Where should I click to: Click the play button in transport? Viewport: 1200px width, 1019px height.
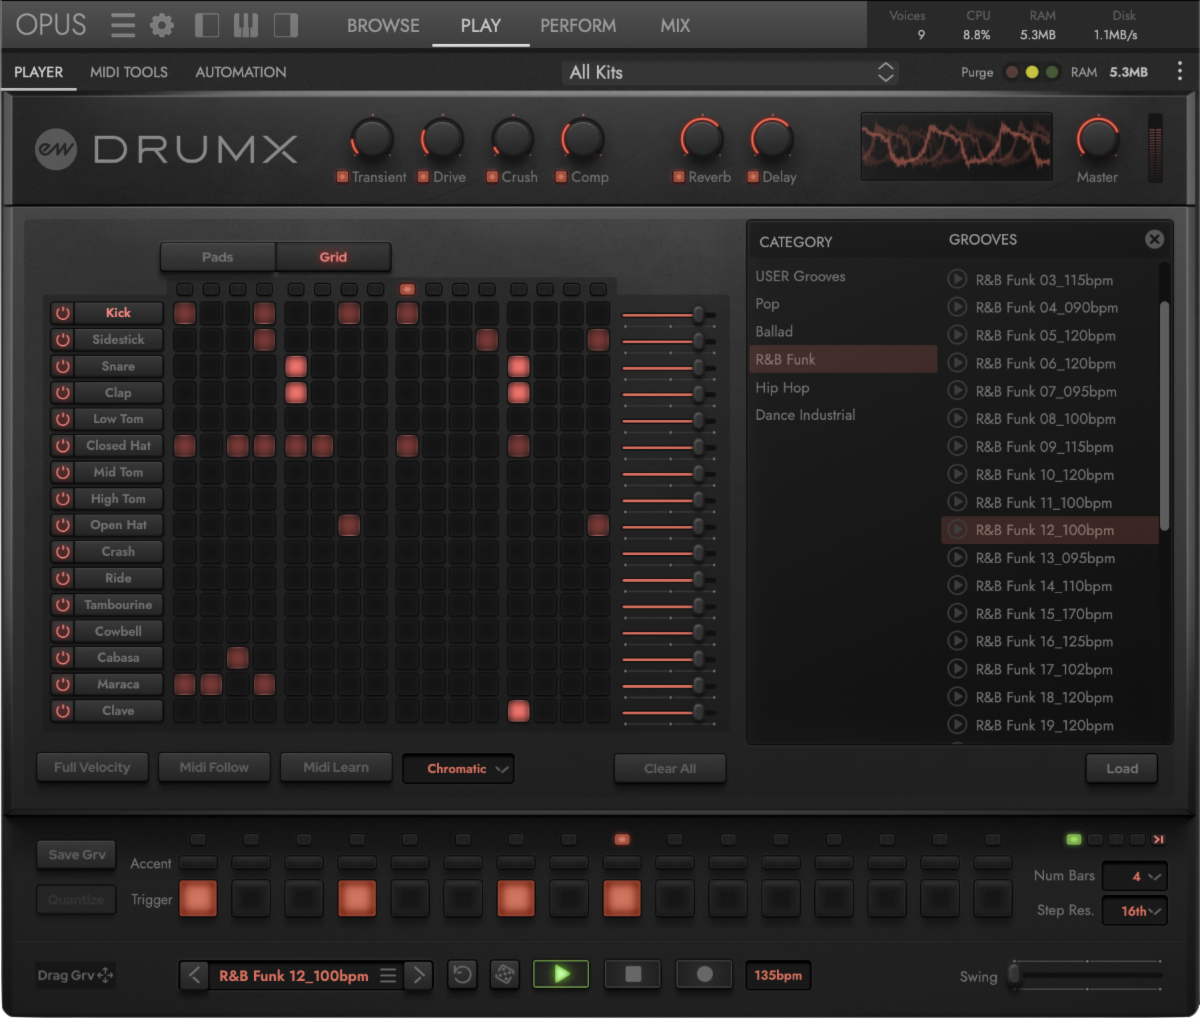point(561,974)
